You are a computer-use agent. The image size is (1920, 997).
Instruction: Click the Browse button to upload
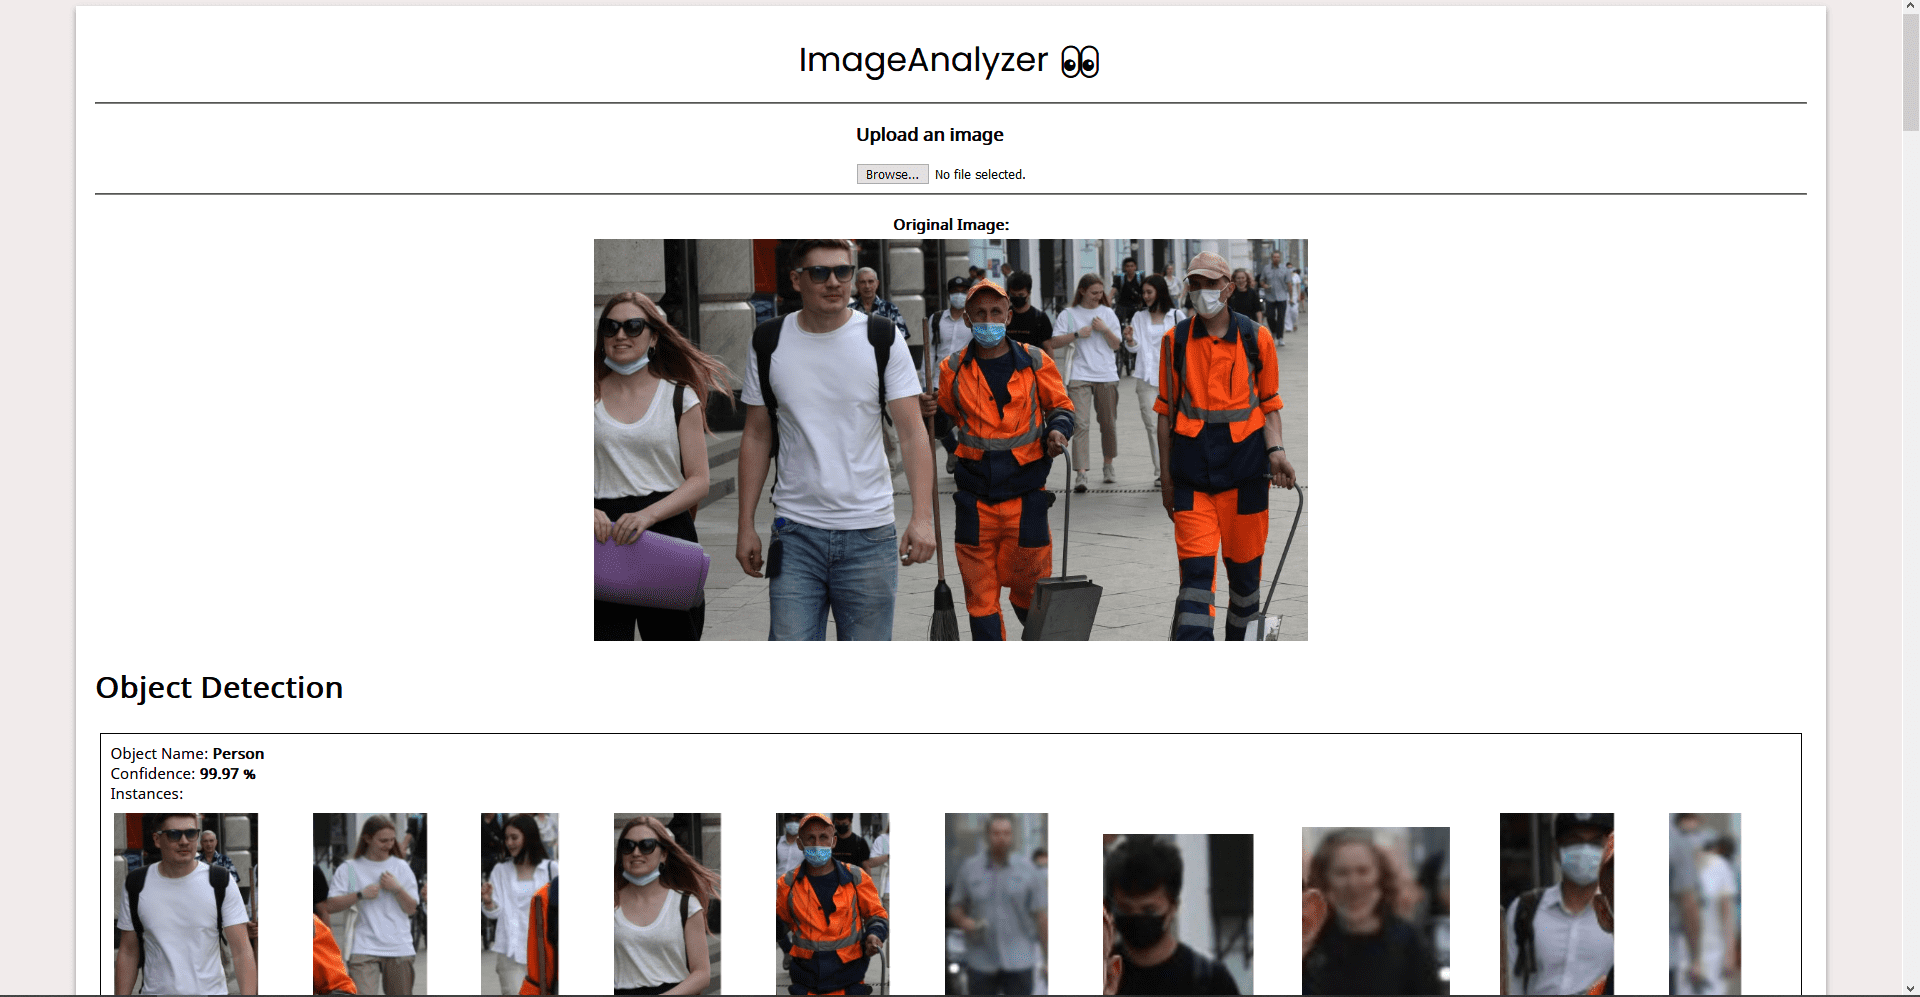[891, 173]
